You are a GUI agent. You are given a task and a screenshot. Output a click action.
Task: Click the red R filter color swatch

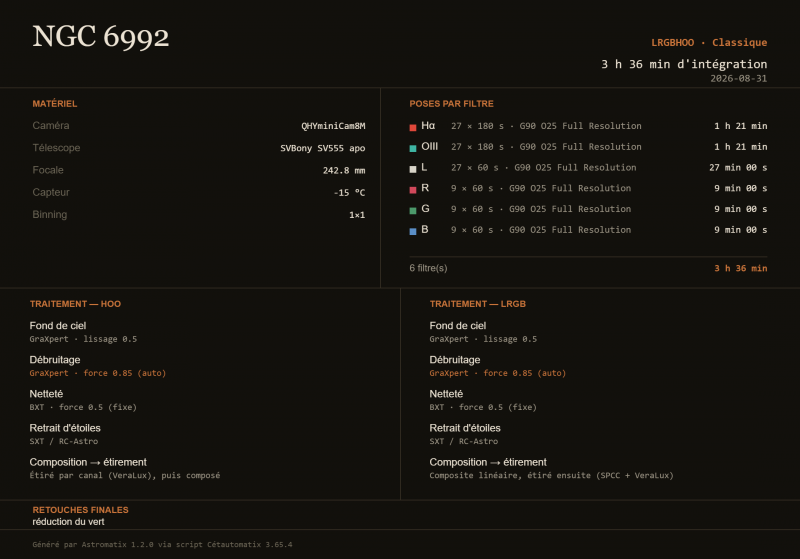point(413,190)
